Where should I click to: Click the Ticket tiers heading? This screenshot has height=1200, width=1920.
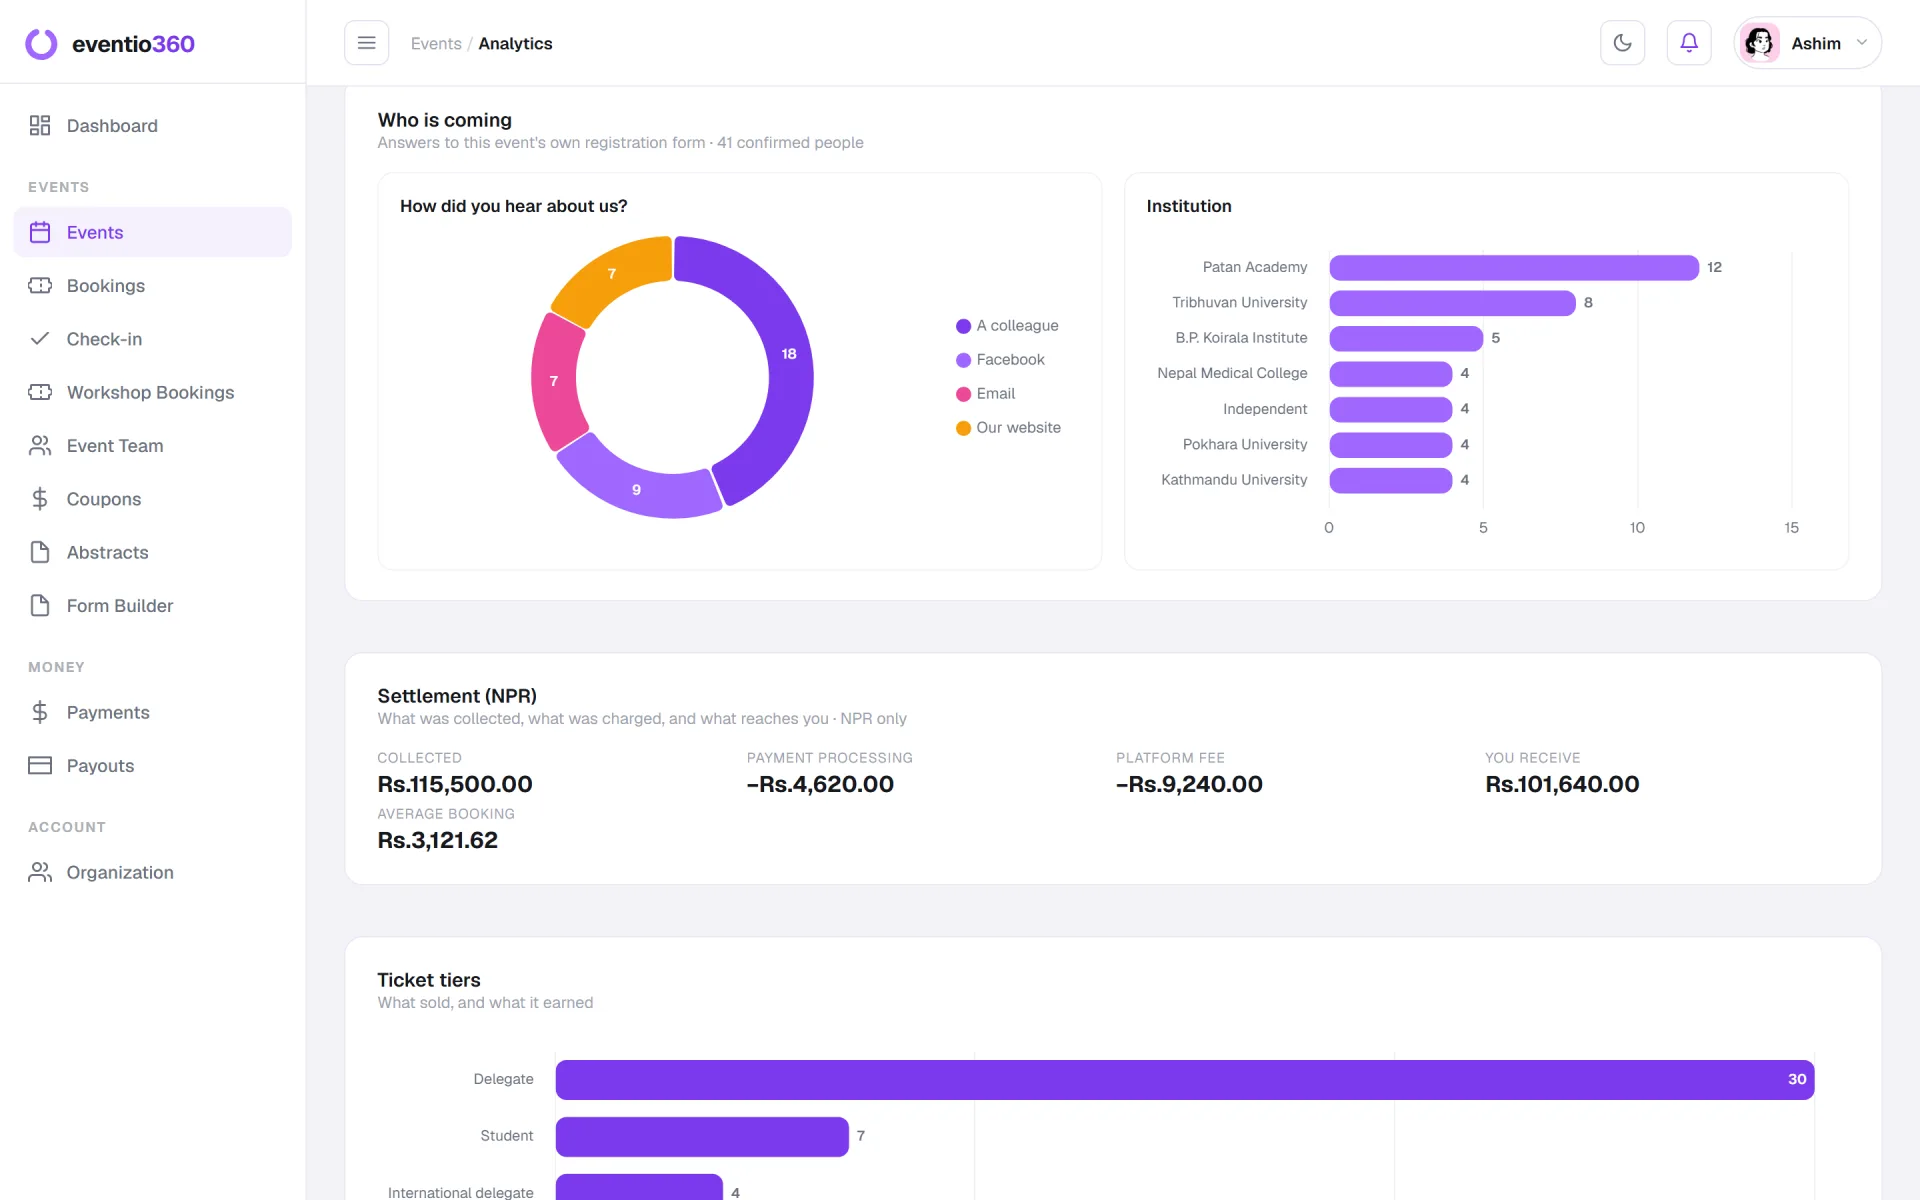click(429, 980)
